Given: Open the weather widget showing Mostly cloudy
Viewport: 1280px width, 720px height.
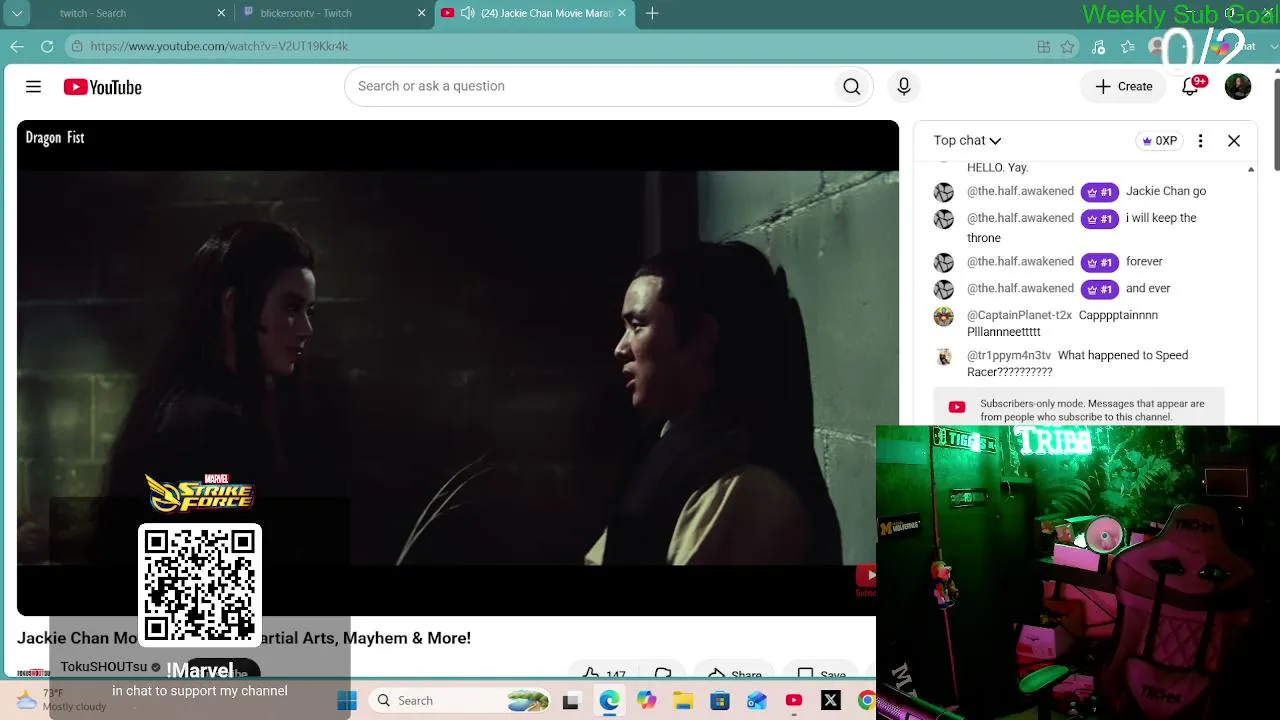Looking at the screenshot, I should point(61,700).
